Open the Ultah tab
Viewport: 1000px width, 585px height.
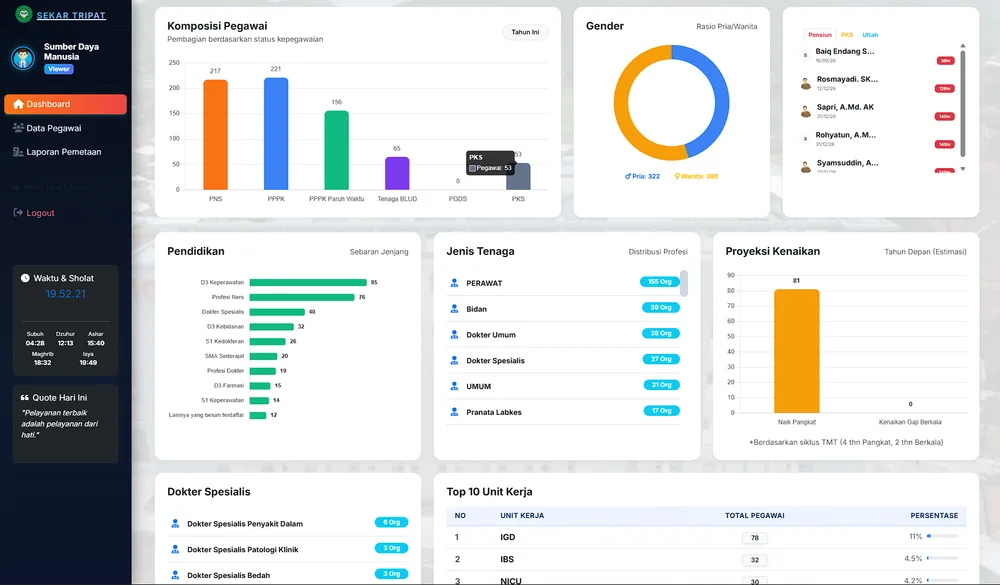(870, 34)
